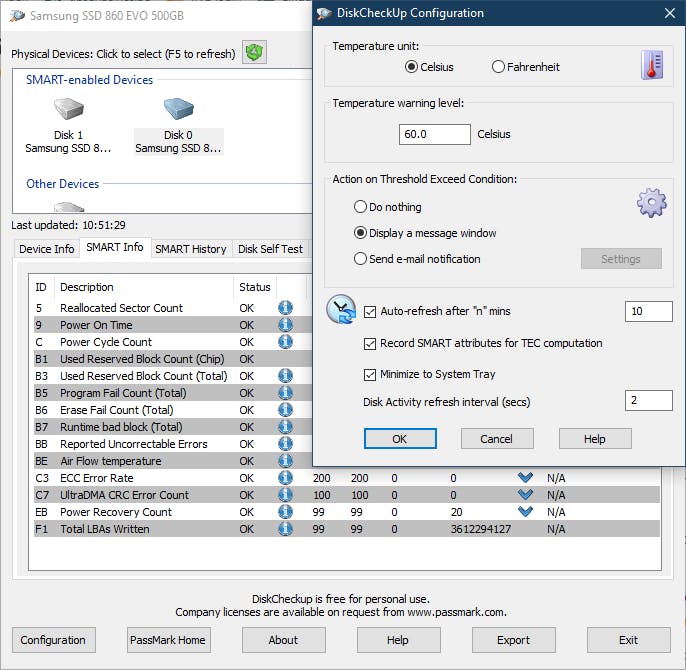
Task: Click the Description column header
Action: (144, 287)
